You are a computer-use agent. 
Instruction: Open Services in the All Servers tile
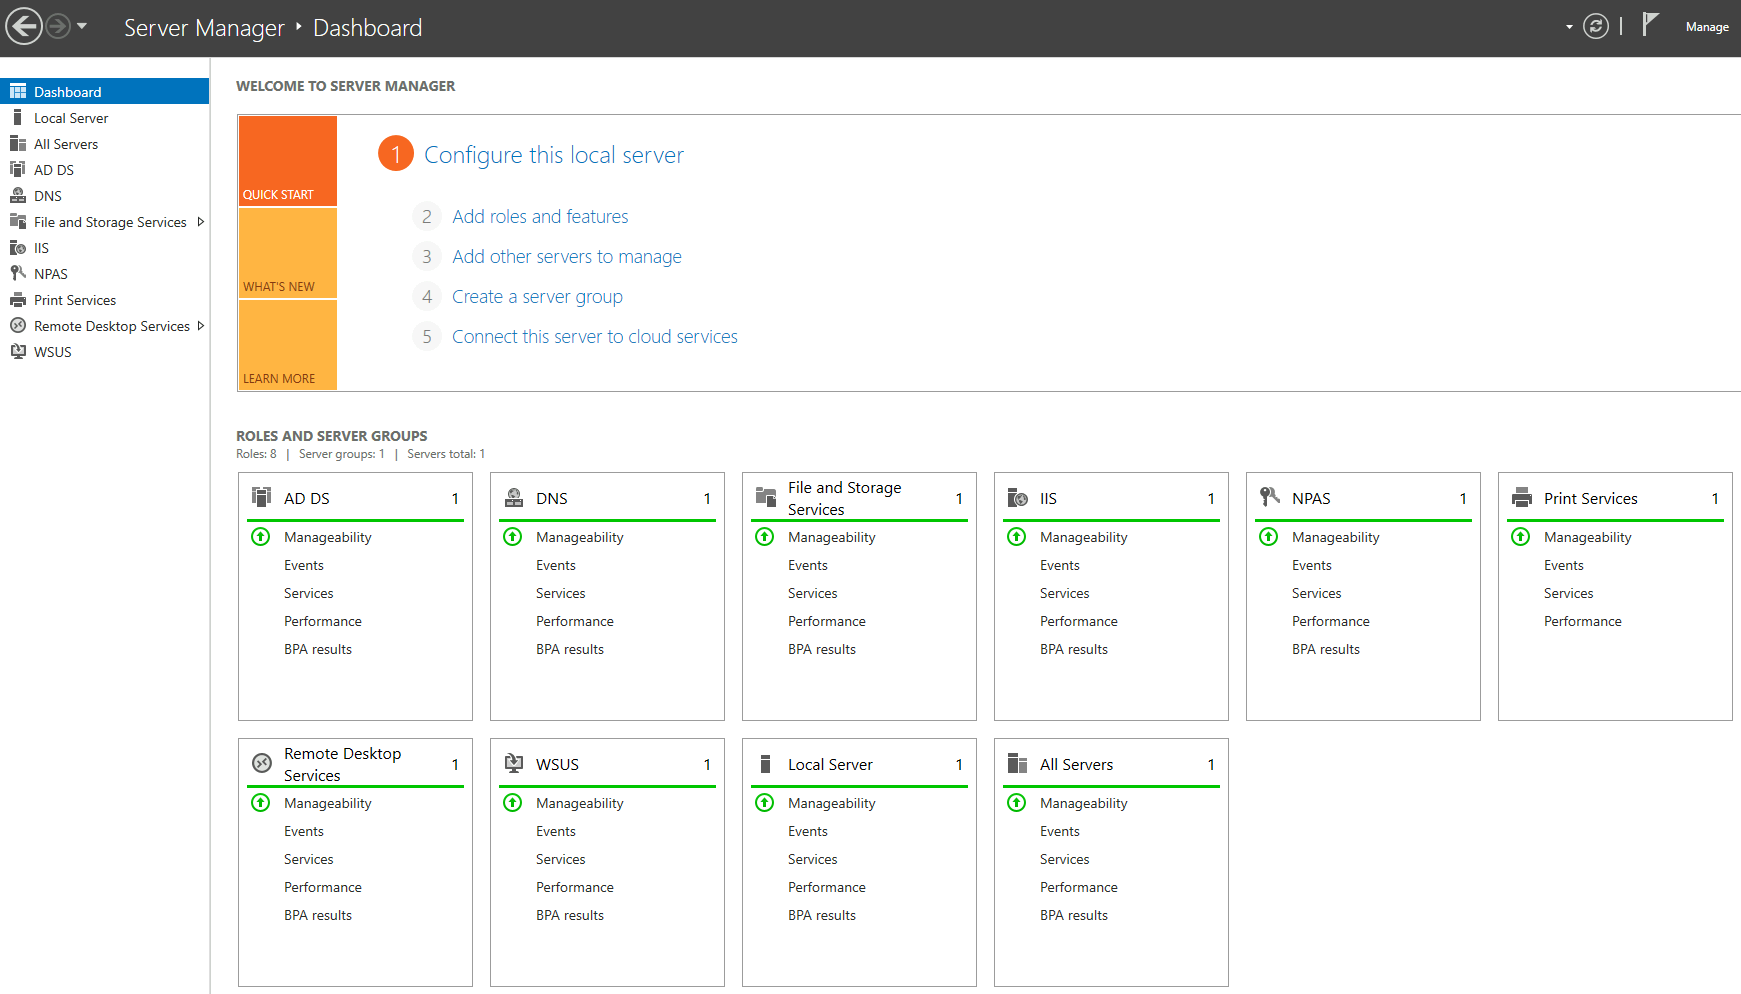(x=1064, y=859)
